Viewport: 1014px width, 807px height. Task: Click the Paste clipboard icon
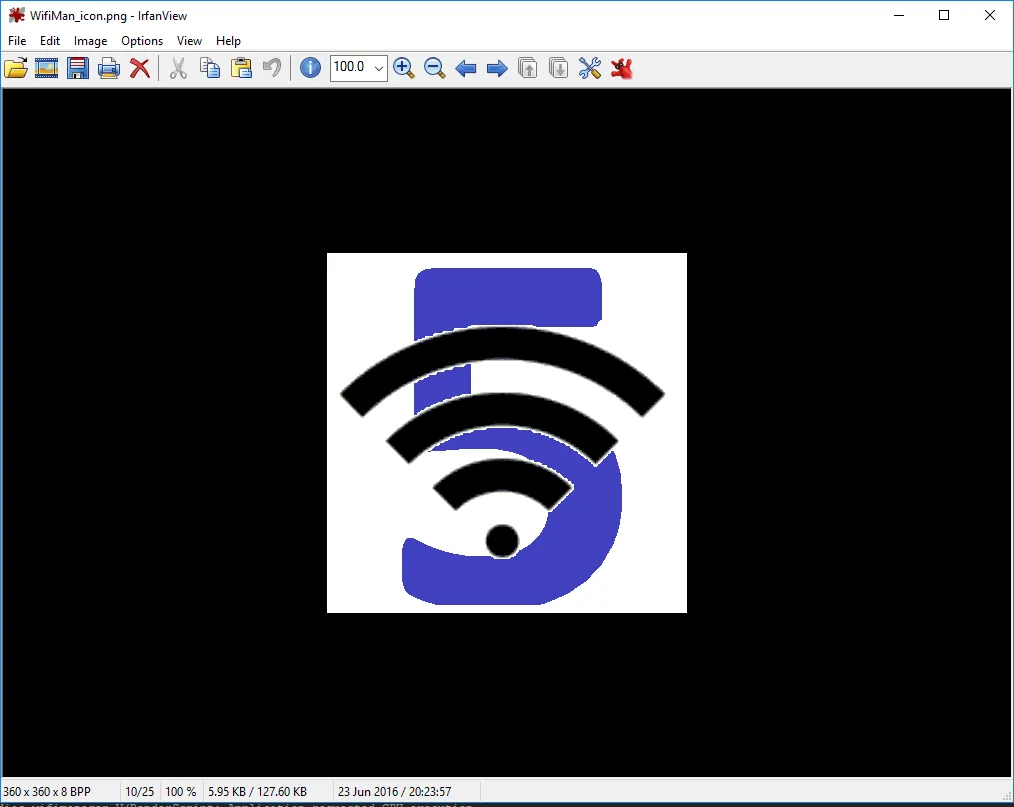point(241,68)
